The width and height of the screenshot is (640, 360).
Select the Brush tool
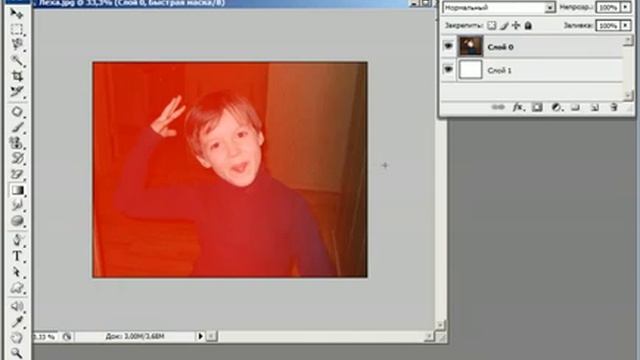point(17,127)
